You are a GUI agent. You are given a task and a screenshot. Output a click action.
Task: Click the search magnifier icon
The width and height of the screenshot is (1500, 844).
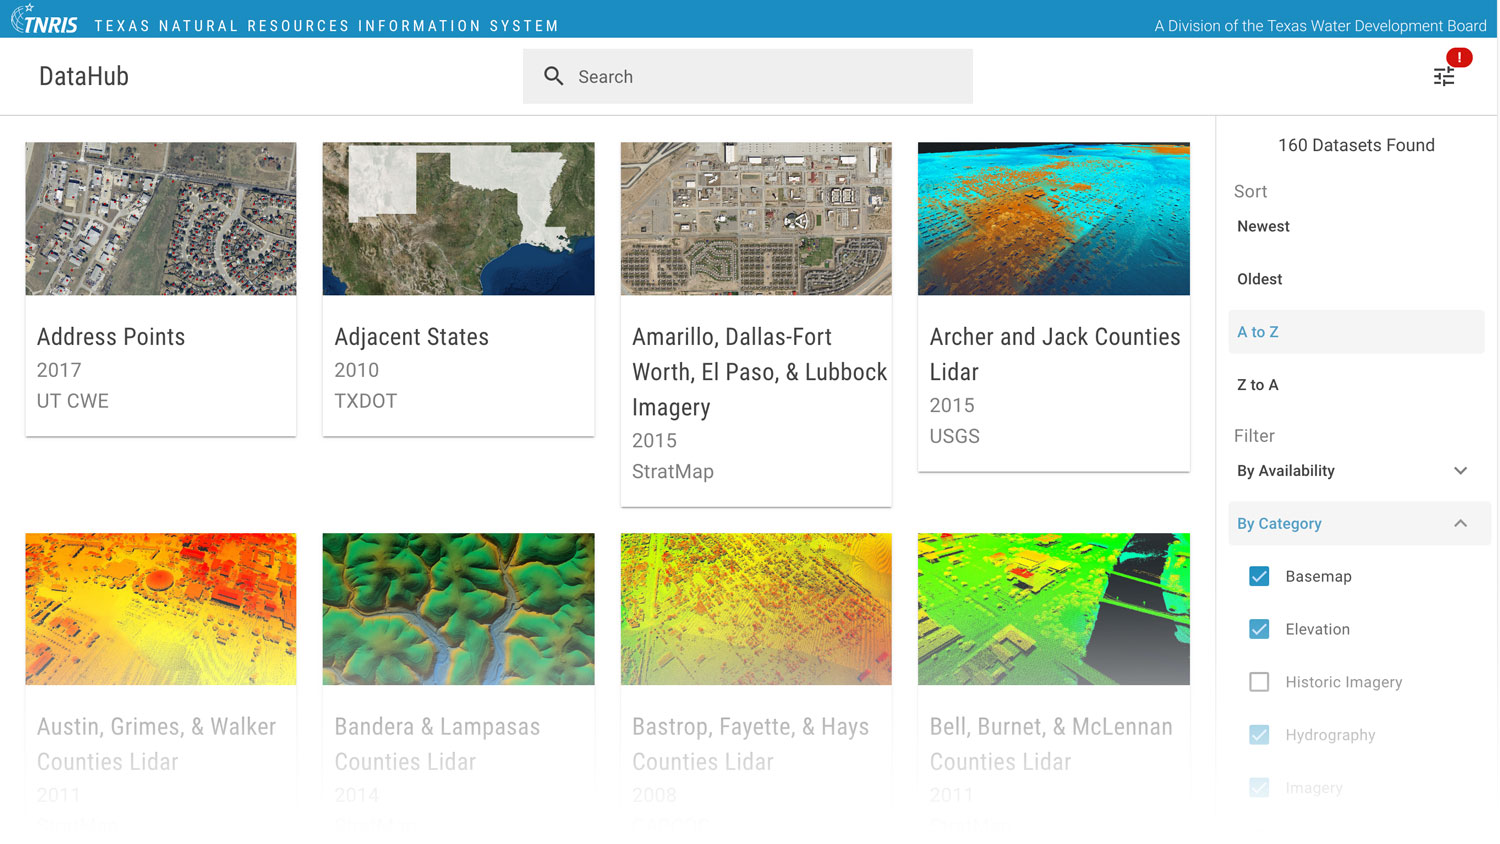click(553, 76)
